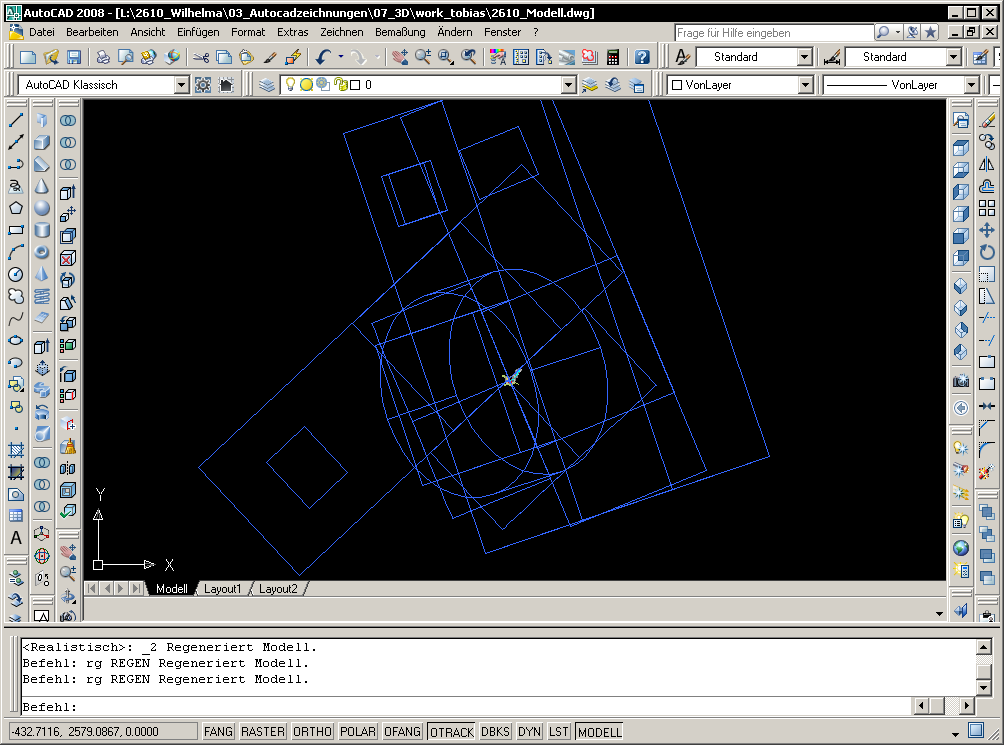Click the MODELL space button
This screenshot has width=1004, height=745.
(599, 732)
